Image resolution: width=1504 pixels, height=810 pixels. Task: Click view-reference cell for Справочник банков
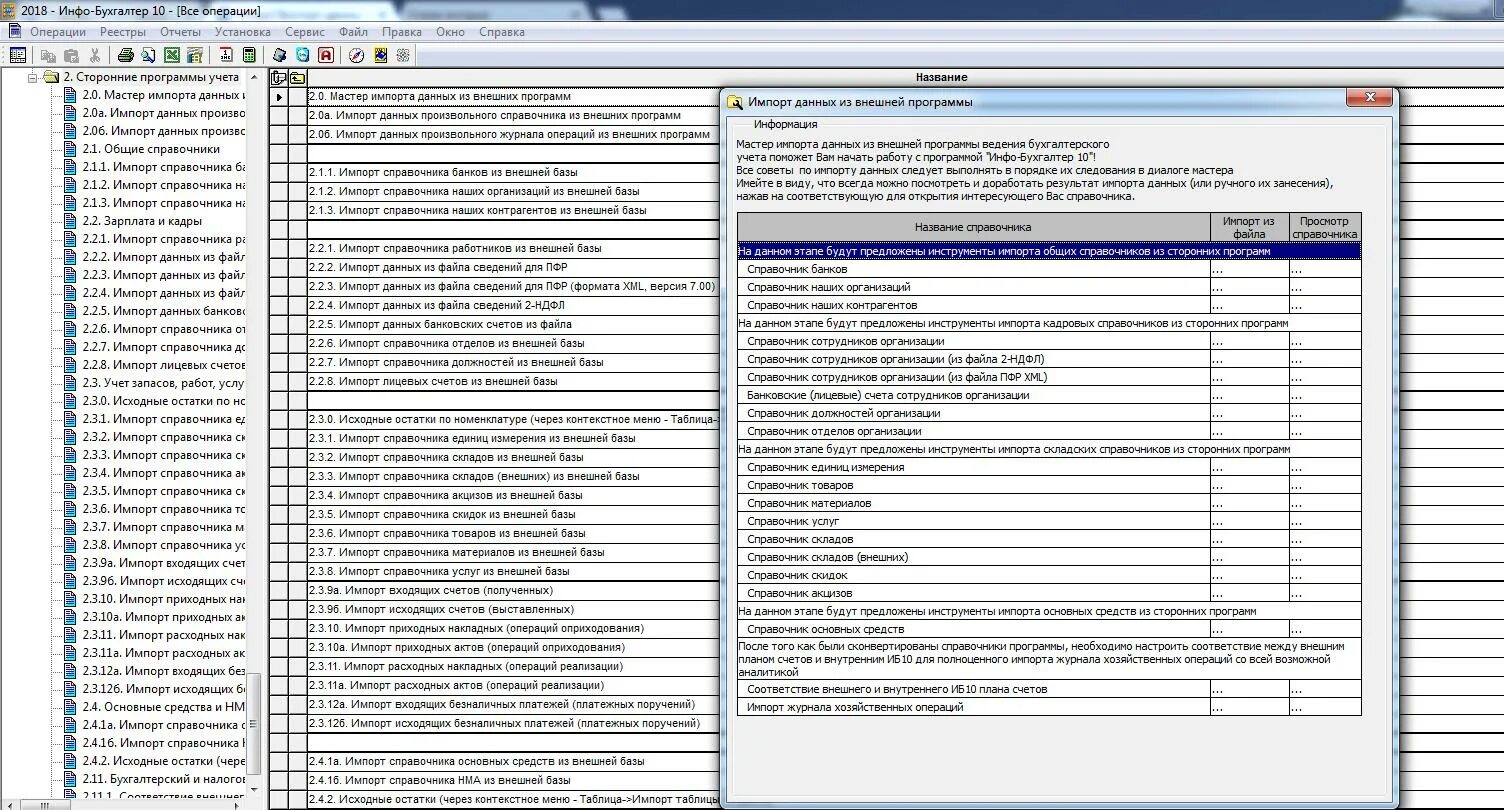(x=1325, y=269)
